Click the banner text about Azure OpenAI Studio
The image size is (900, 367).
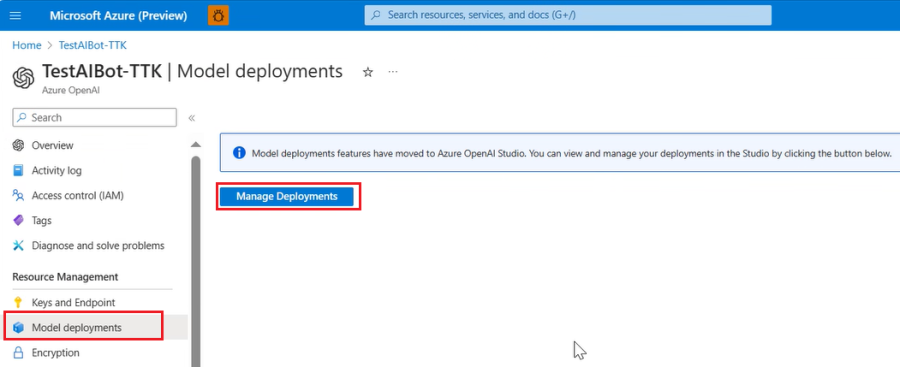572,153
